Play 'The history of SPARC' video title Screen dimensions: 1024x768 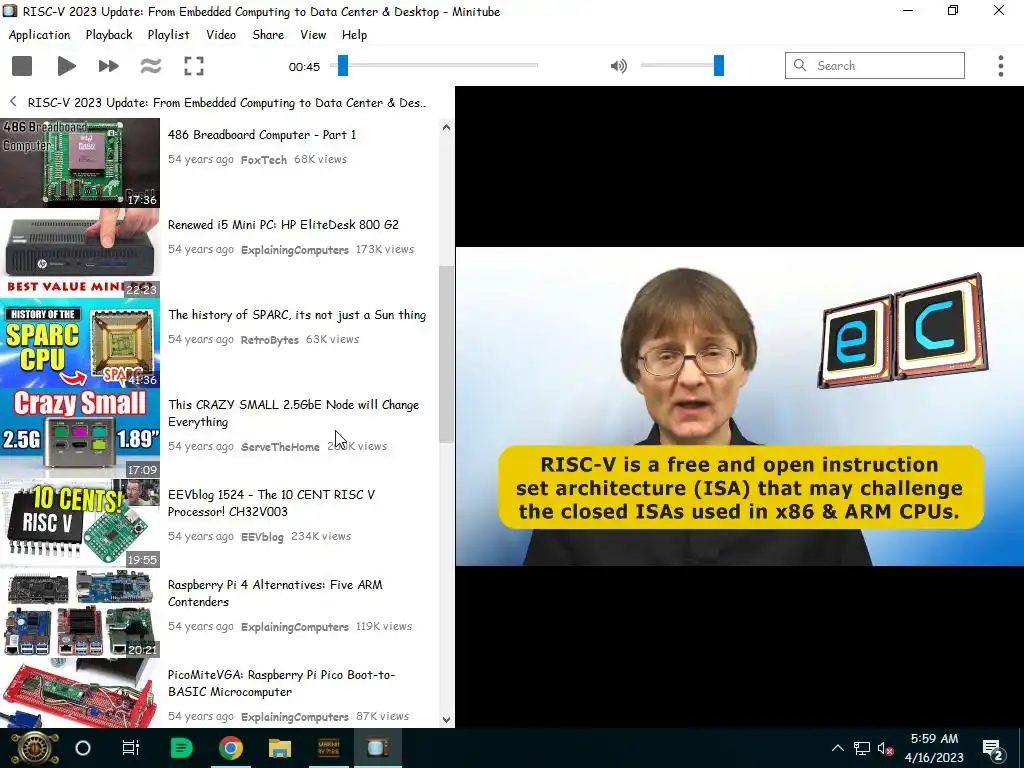[x=296, y=315]
